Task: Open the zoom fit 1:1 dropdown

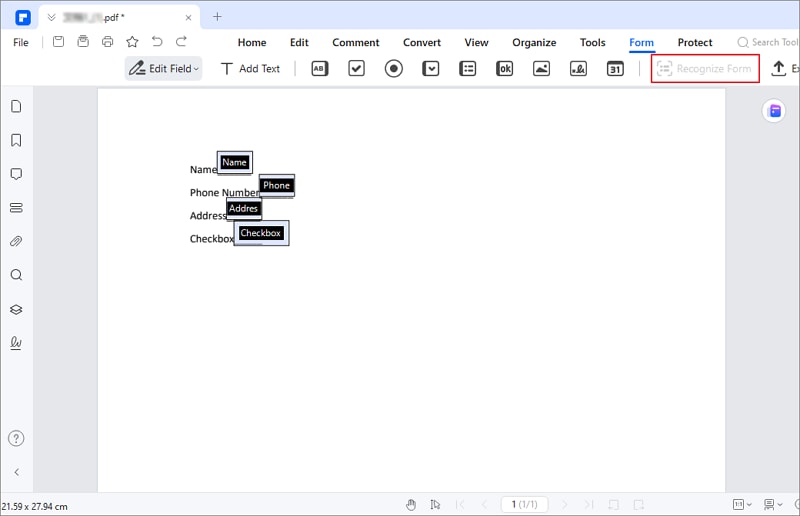Action: pyautogui.click(x=742, y=505)
